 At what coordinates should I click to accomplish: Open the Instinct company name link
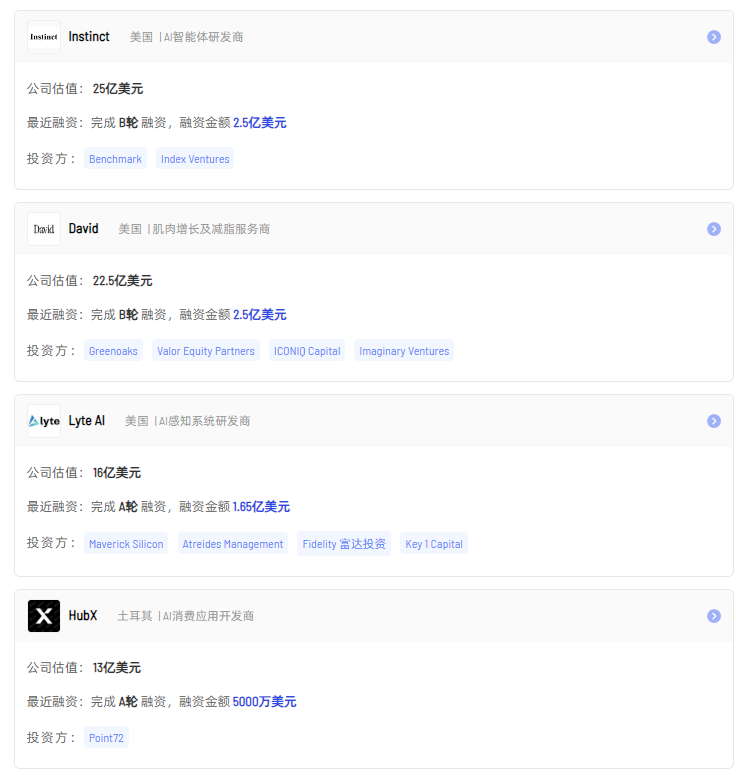point(89,37)
